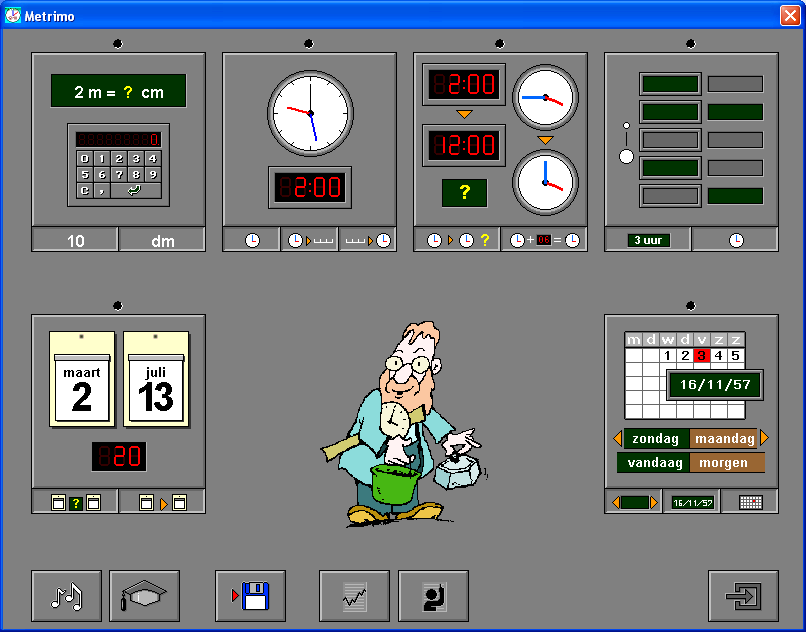Select highlighted red day 3 in the calendar

tap(702, 355)
